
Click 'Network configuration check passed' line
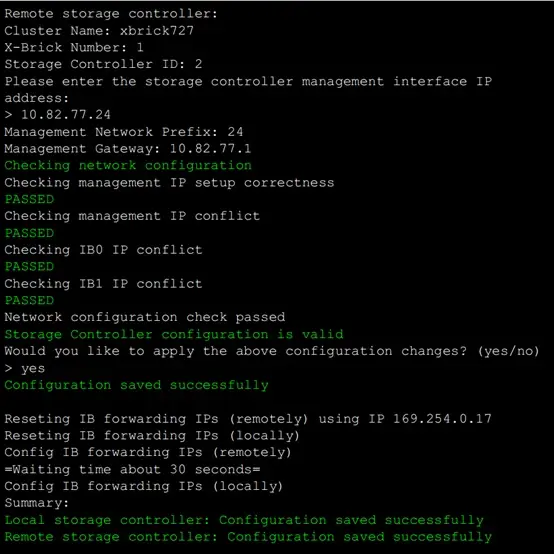[x=145, y=317]
